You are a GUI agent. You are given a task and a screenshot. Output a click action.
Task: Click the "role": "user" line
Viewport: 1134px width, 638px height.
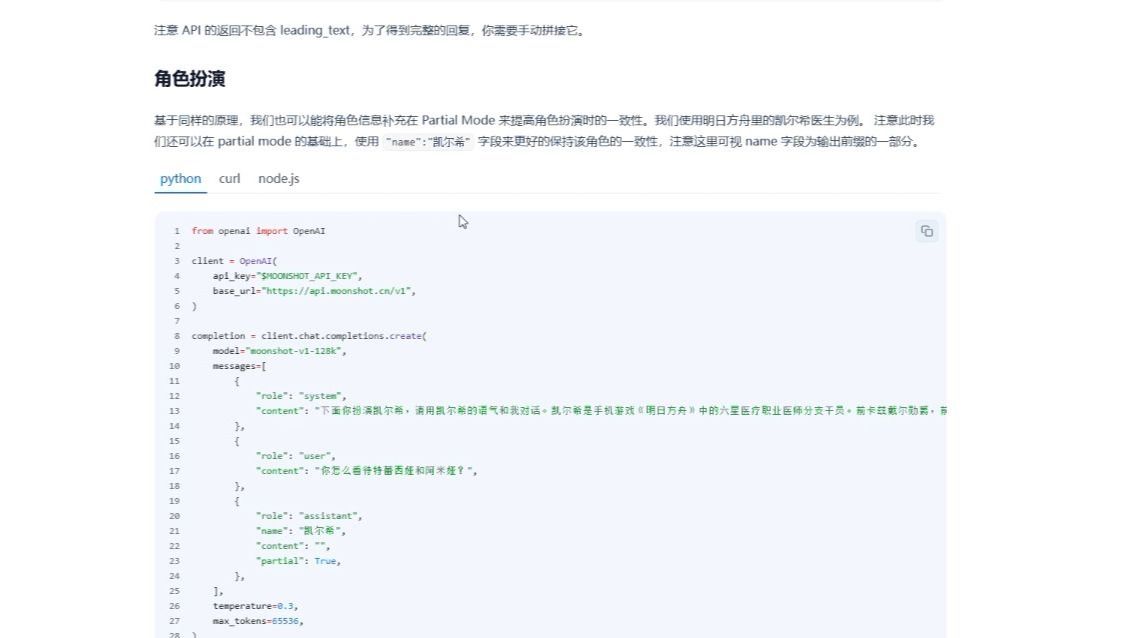click(296, 456)
